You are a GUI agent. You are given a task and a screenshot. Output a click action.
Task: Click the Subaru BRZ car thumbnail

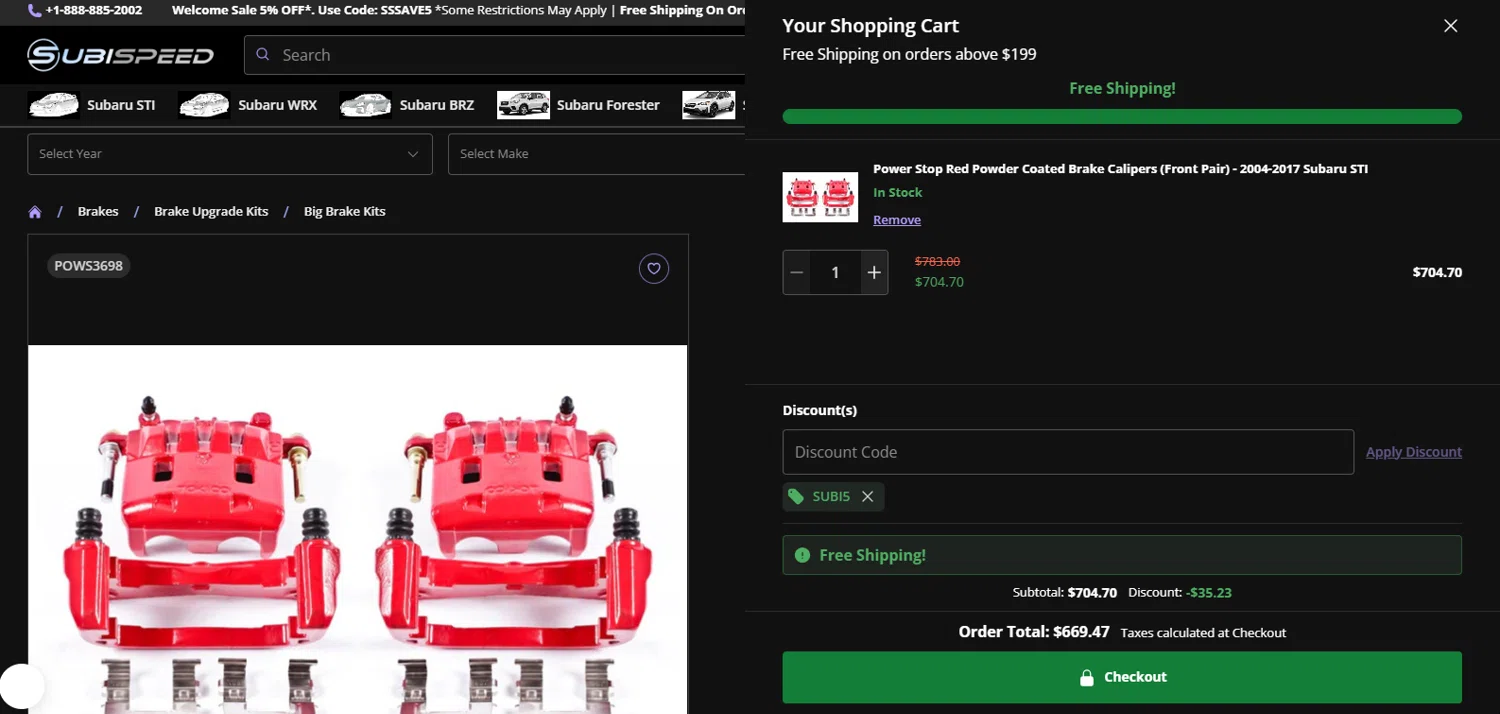point(365,104)
